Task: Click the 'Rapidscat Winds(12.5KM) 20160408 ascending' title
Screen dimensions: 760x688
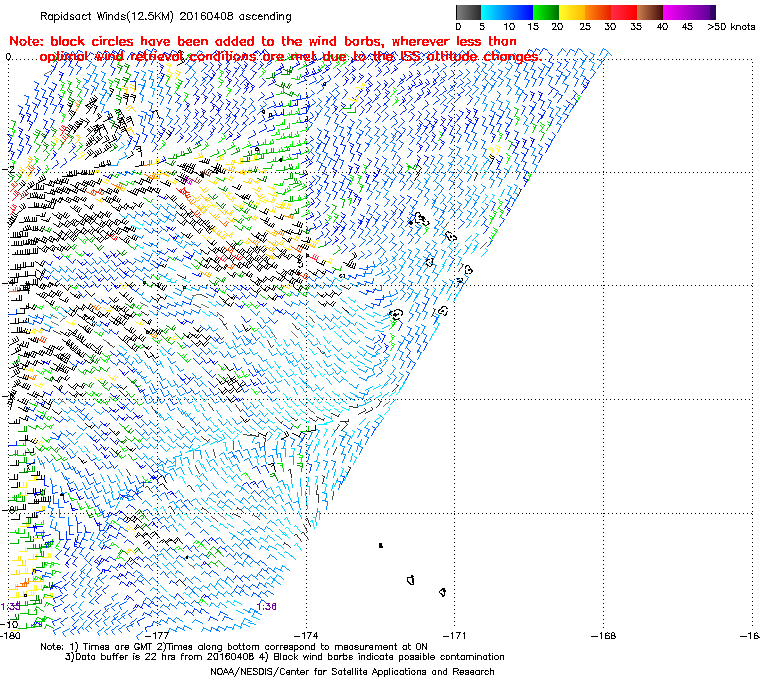Action: (x=166, y=16)
